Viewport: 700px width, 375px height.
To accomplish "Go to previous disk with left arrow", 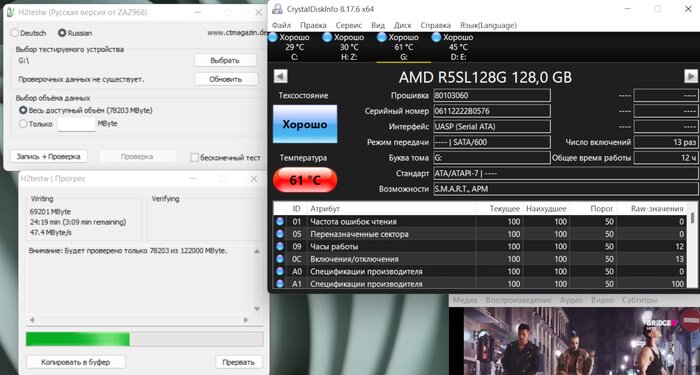I will 280,76.
